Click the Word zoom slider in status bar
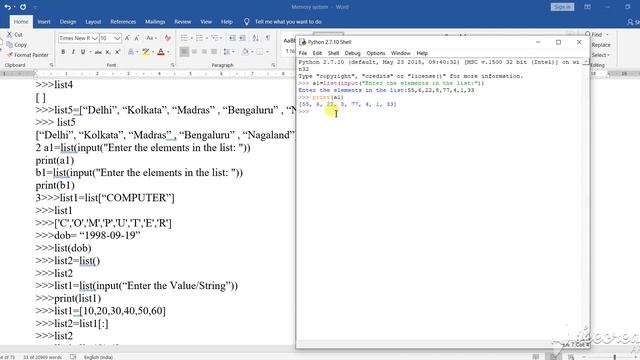The height and width of the screenshot is (360, 640). click(x=614, y=357)
